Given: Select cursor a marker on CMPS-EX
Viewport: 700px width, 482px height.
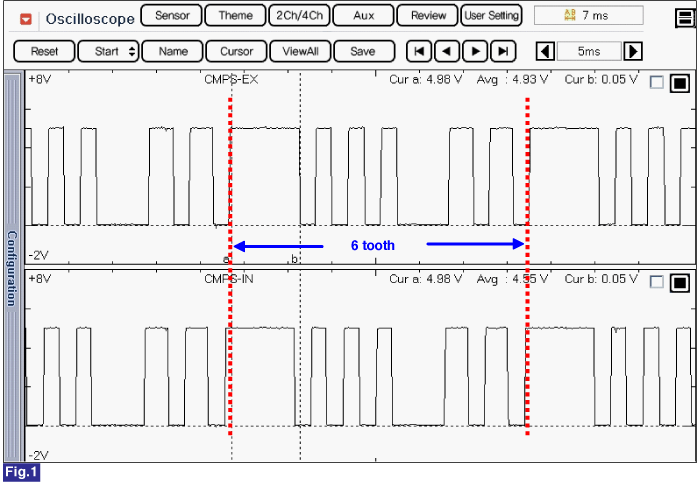Looking at the screenshot, I should [226, 258].
